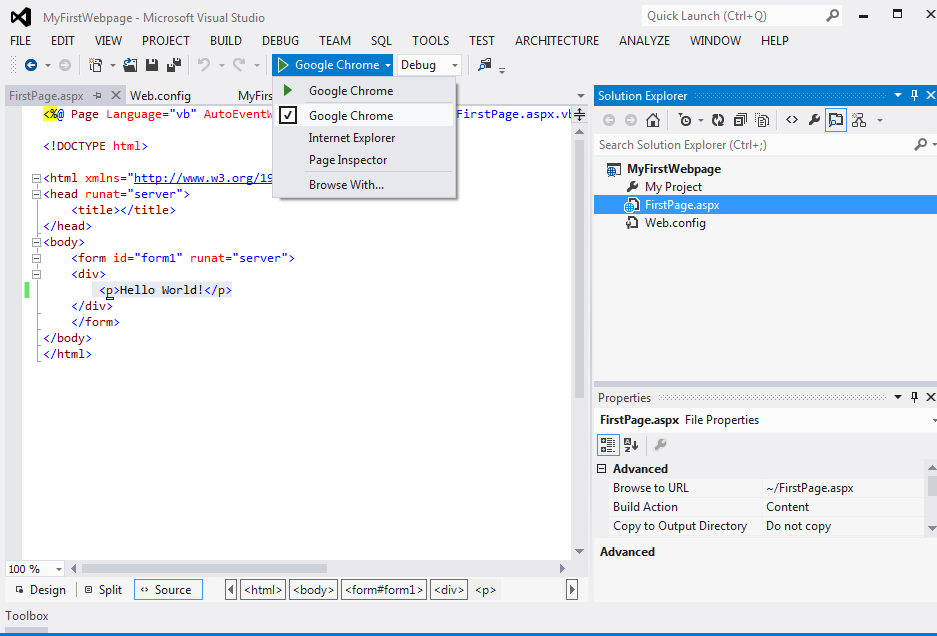Click the editor horizontal scrollbar thumb

click(x=204, y=568)
